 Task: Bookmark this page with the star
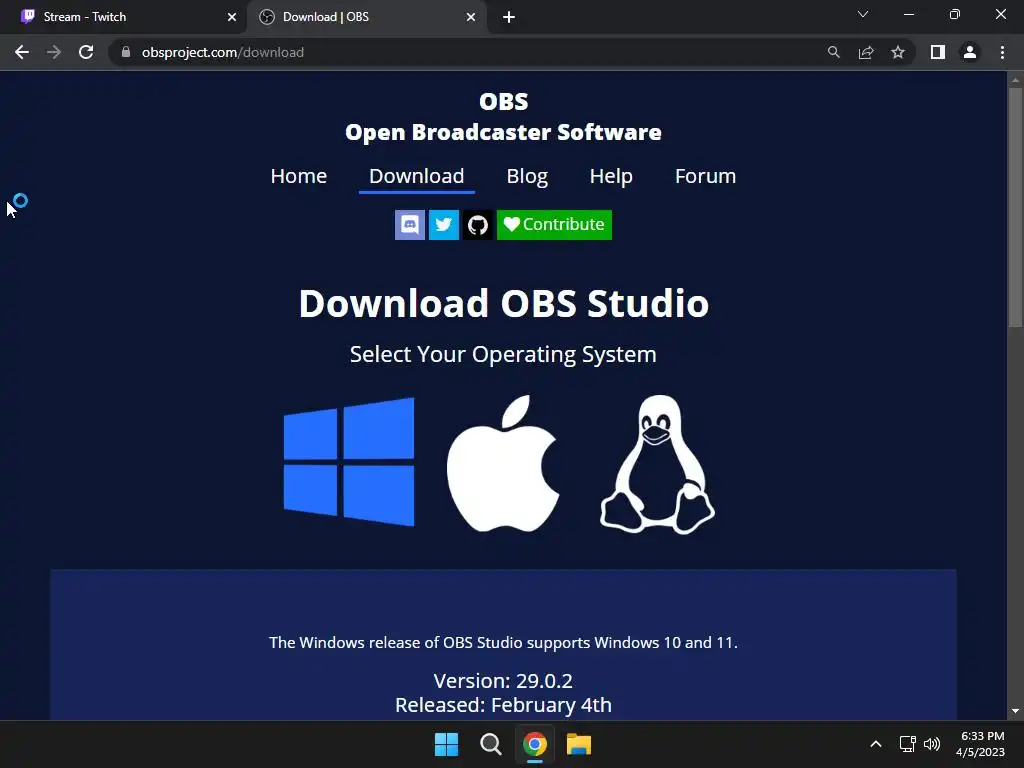(x=898, y=52)
